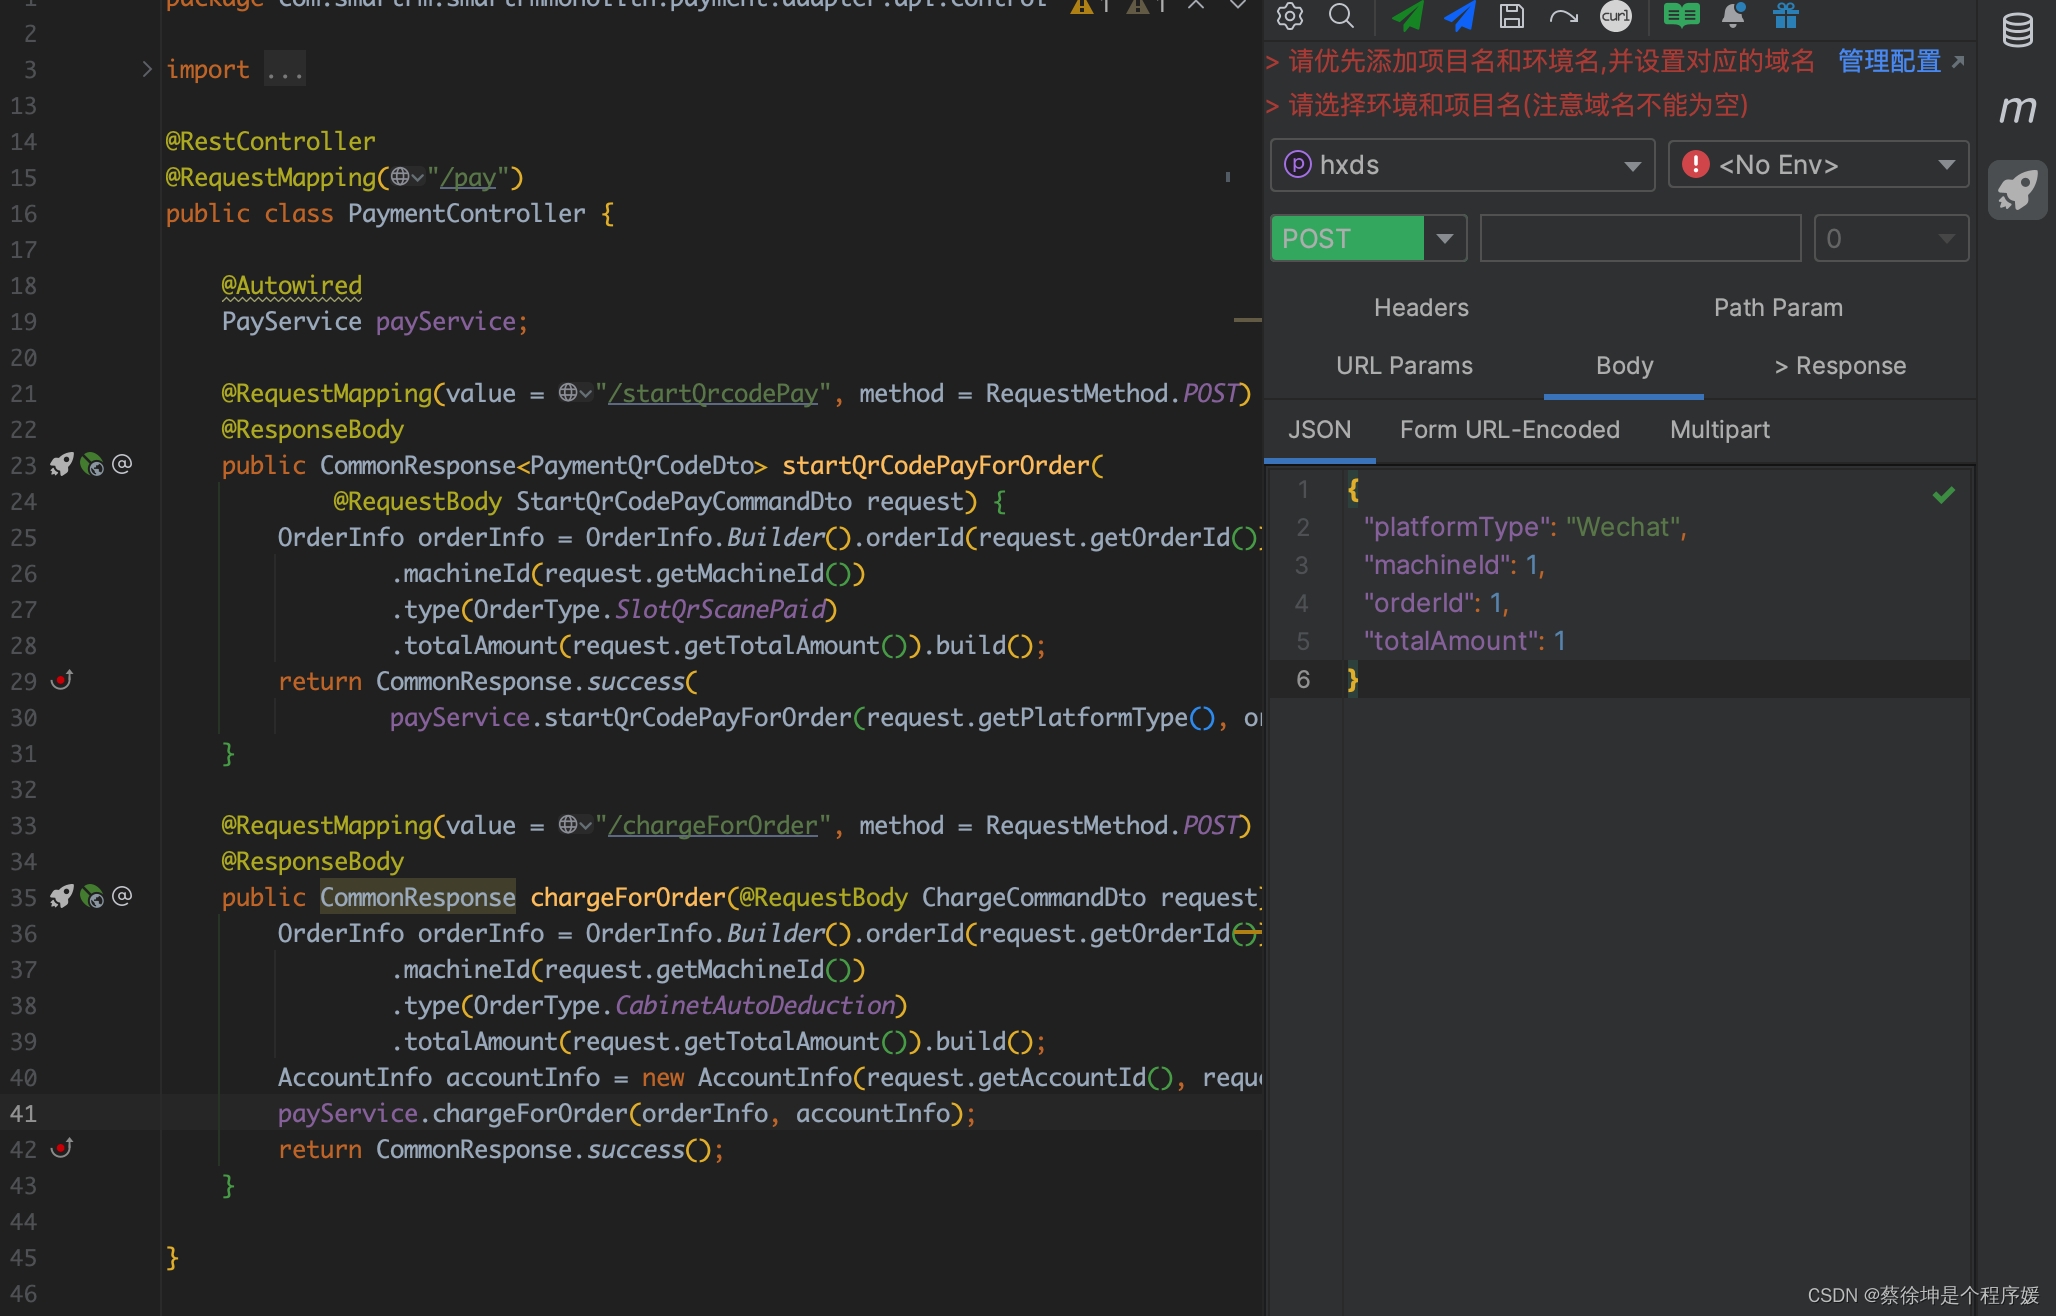Open the hxds project dropdown

point(1462,164)
